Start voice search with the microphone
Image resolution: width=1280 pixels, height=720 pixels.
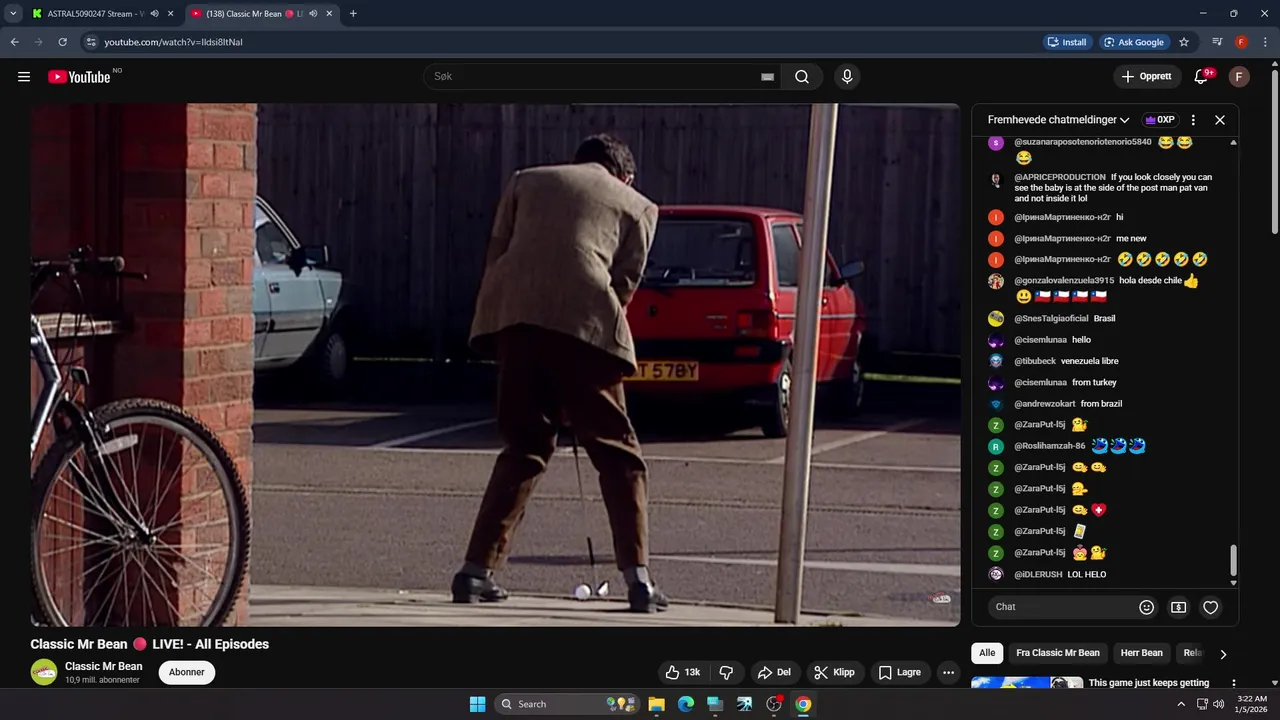coord(847,77)
